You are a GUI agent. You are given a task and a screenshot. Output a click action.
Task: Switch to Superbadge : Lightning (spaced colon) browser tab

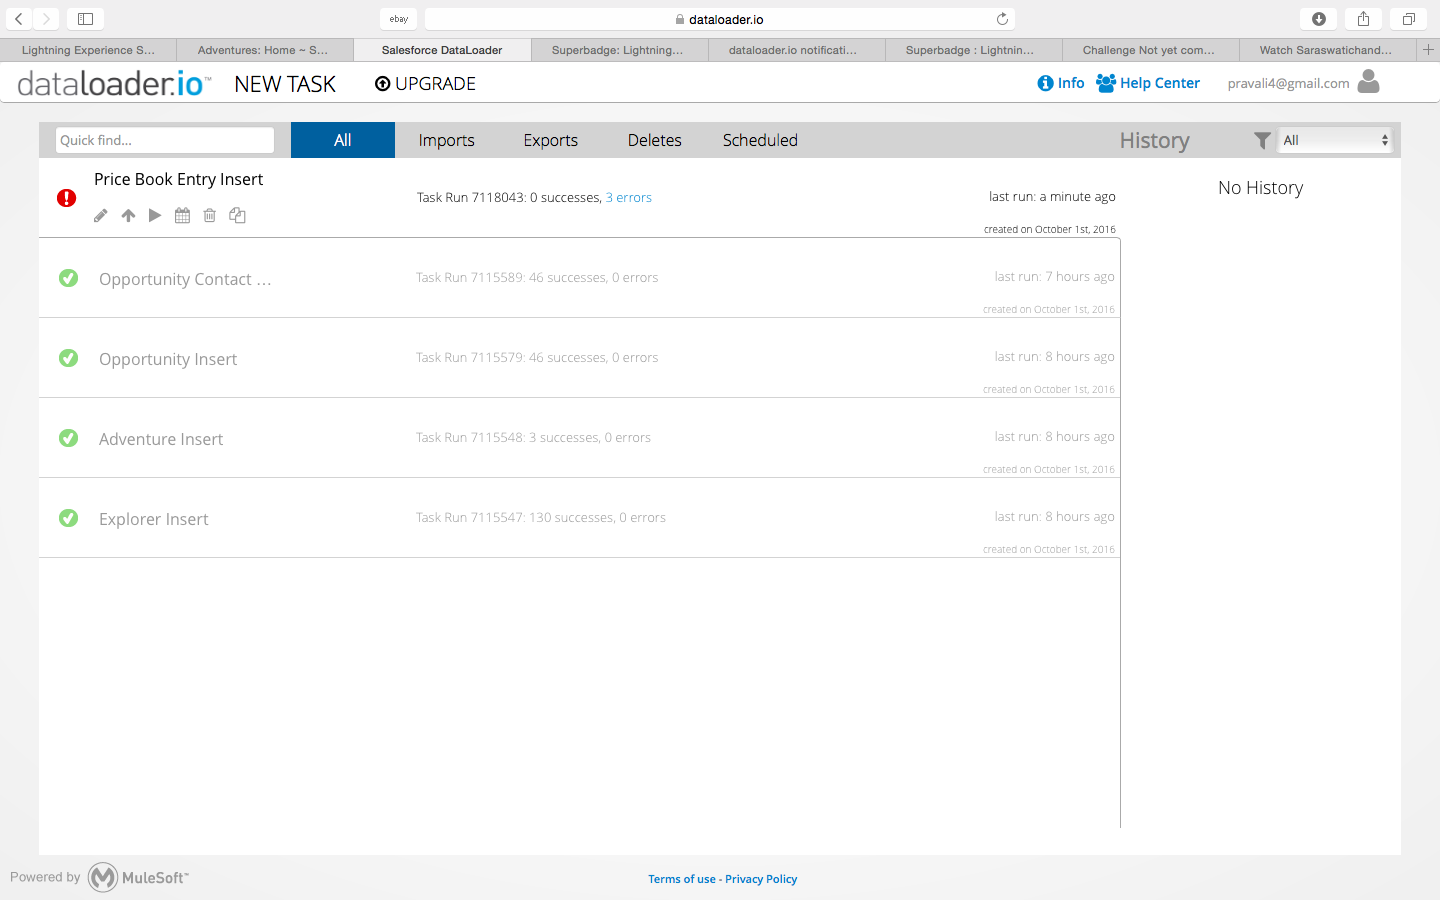[973, 50]
